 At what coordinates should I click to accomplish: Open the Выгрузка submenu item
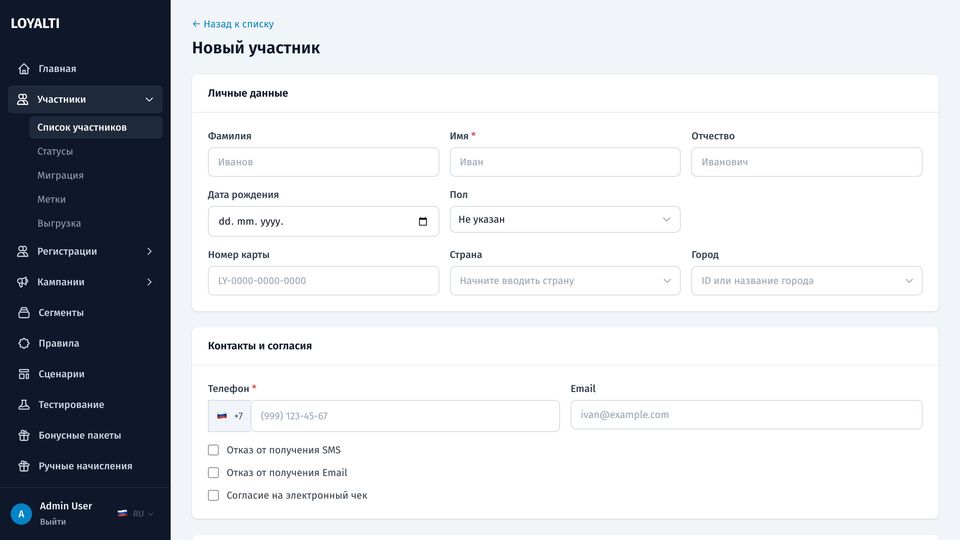tap(59, 223)
